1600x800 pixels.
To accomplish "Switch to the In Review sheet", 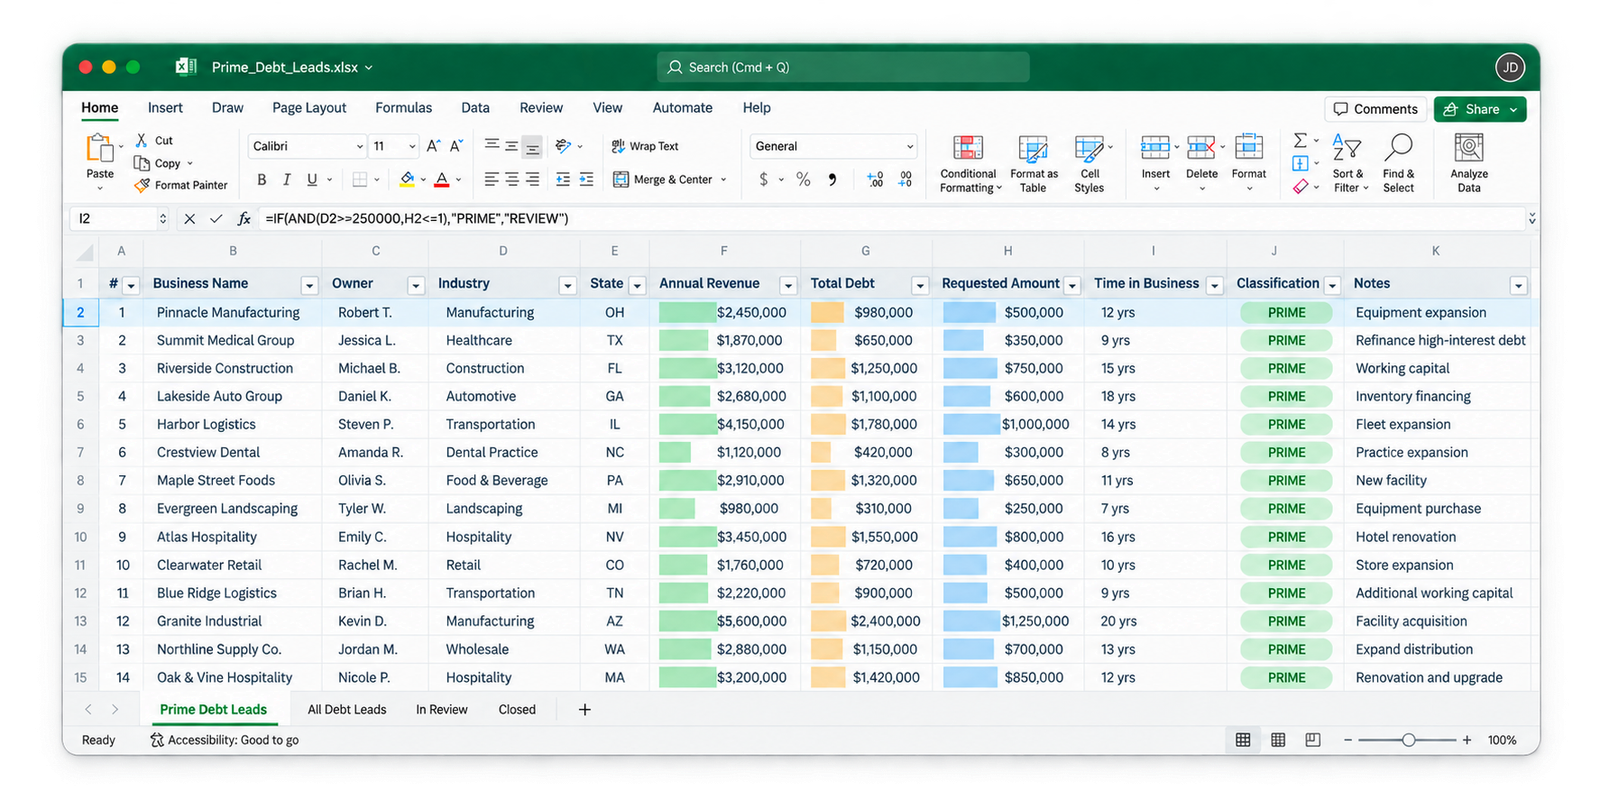I will click(442, 710).
